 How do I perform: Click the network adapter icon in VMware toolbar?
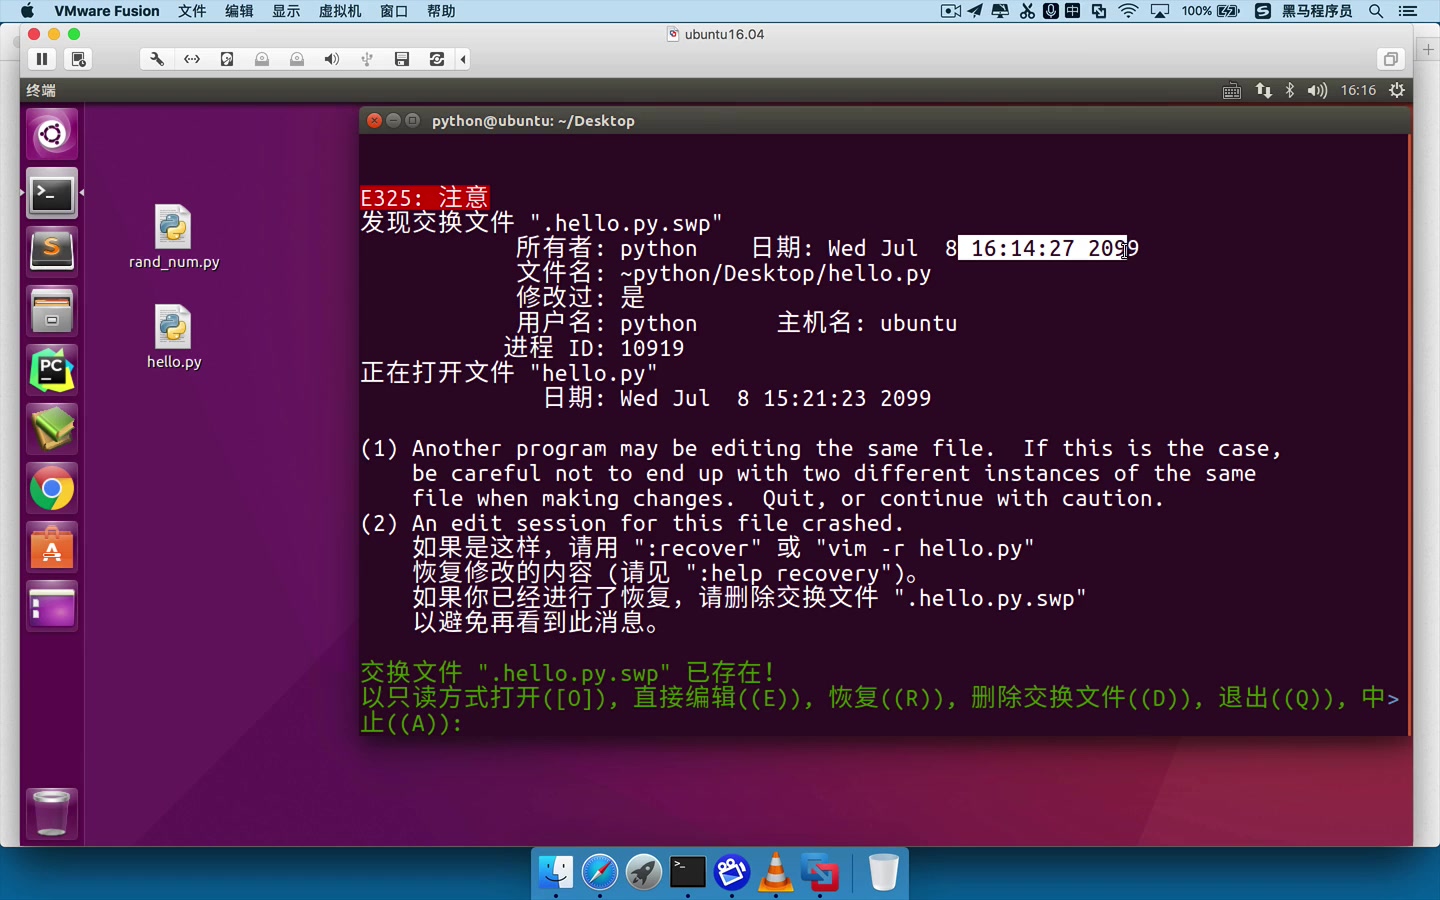click(x=191, y=59)
